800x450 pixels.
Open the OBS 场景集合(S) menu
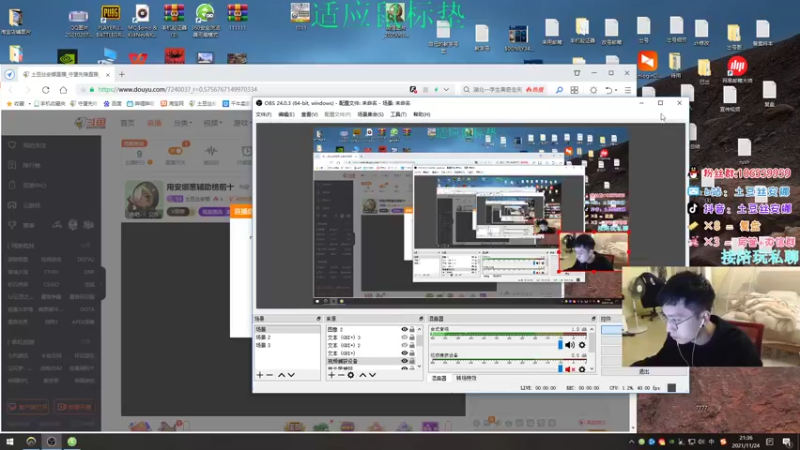[370, 114]
